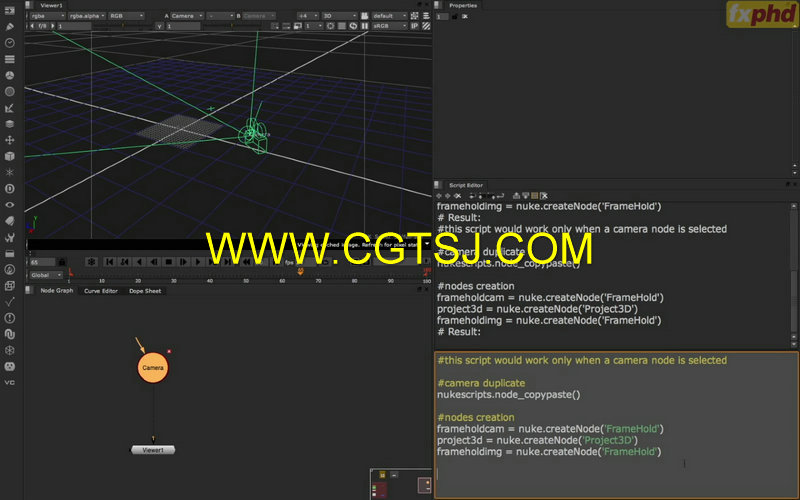The width and height of the screenshot is (800, 500).
Task: Step forward one frame
Action: point(183,262)
